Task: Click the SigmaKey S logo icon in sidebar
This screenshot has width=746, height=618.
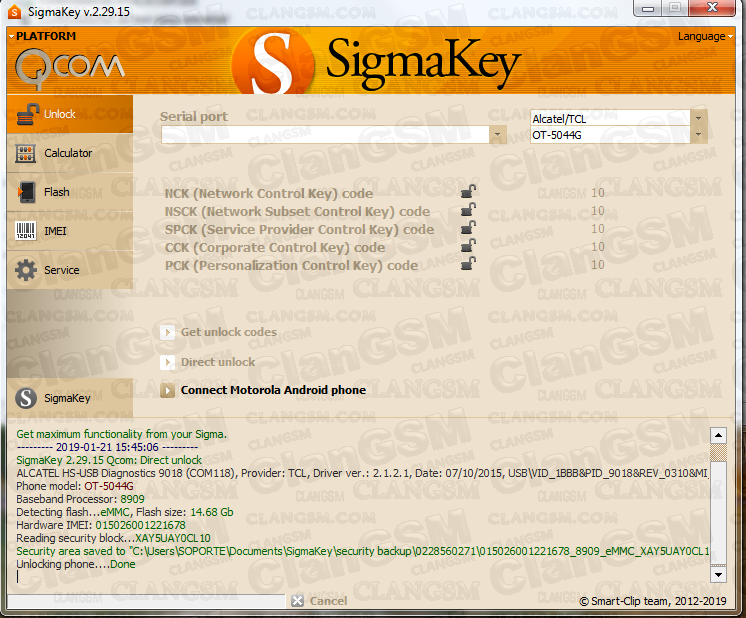Action: 26,398
